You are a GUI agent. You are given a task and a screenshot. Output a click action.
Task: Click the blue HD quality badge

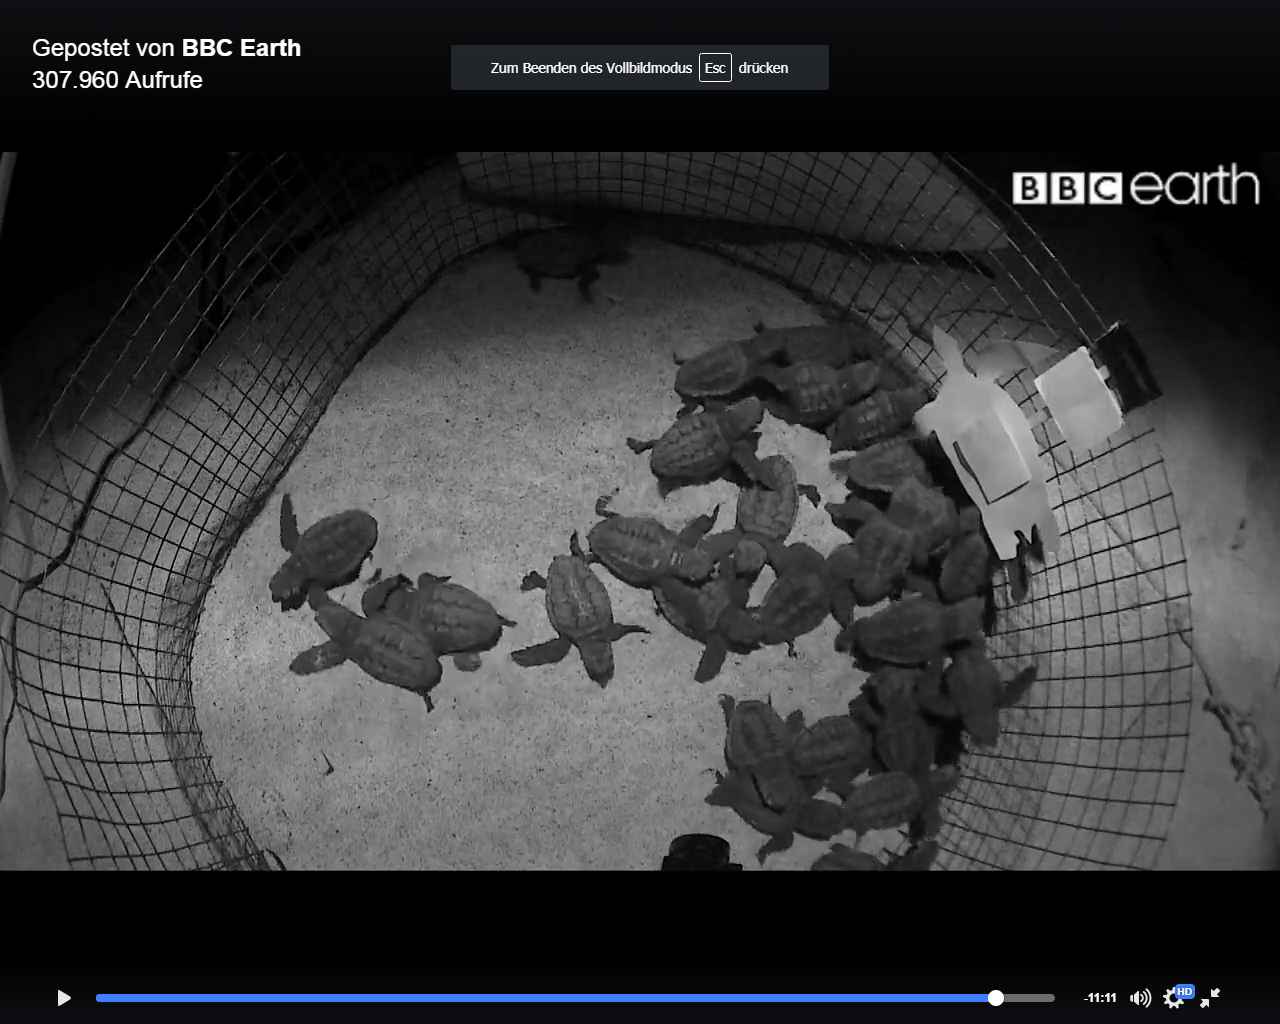coord(1185,991)
